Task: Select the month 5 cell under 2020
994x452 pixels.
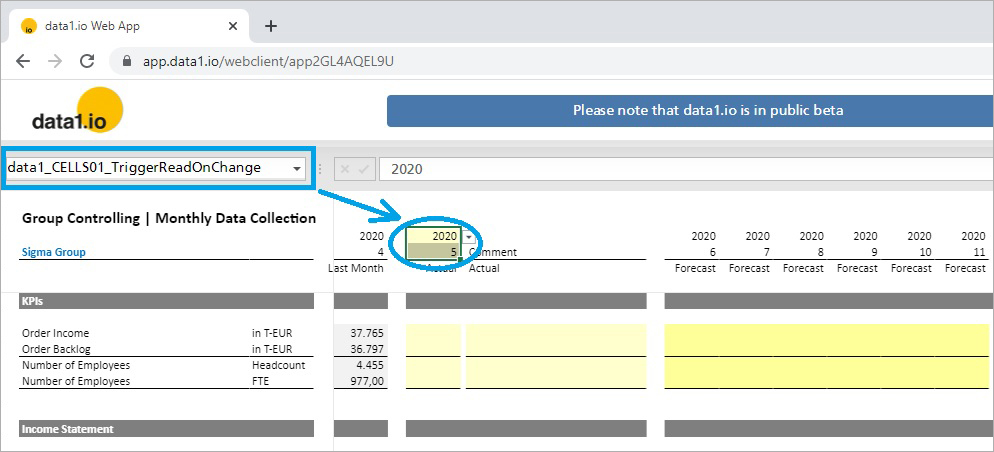Action: (433, 252)
